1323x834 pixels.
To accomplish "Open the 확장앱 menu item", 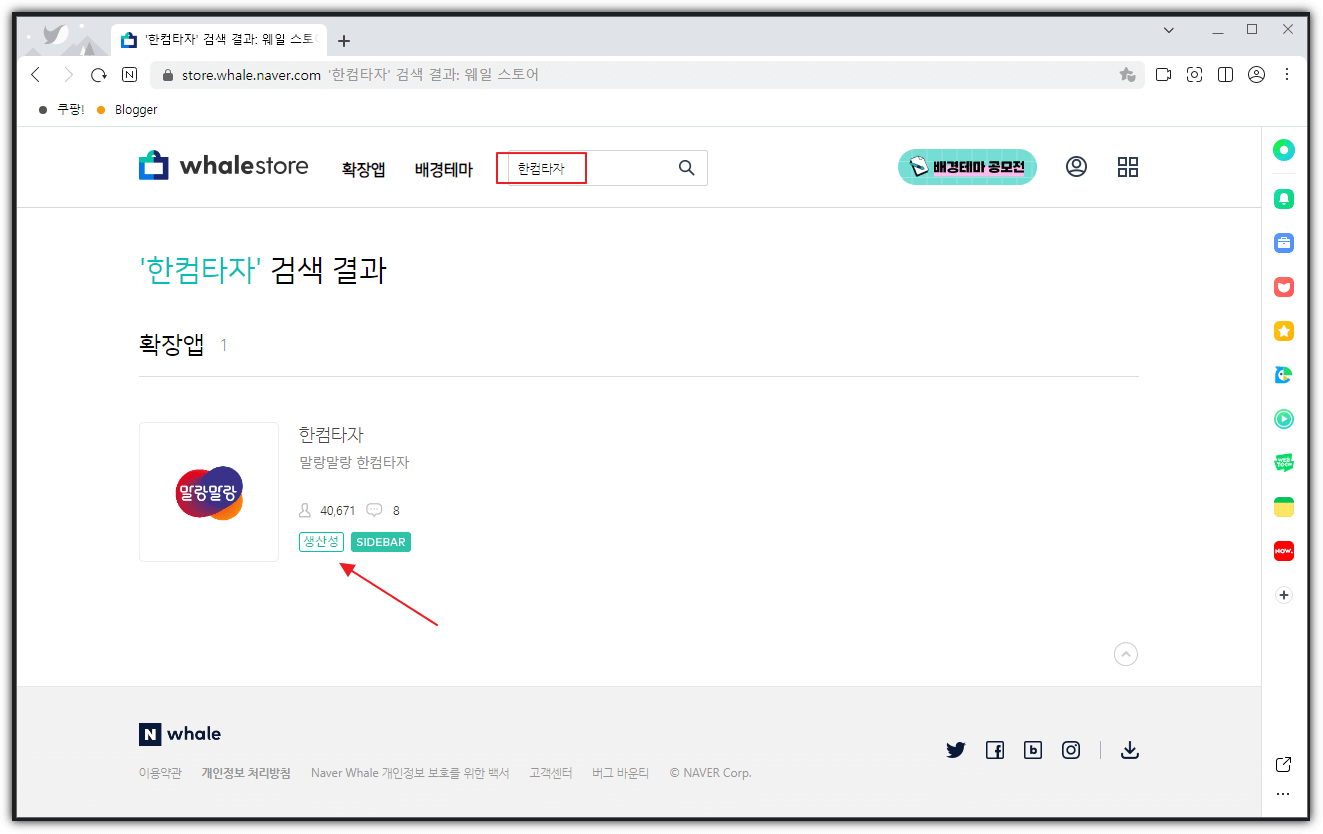I will (x=364, y=169).
